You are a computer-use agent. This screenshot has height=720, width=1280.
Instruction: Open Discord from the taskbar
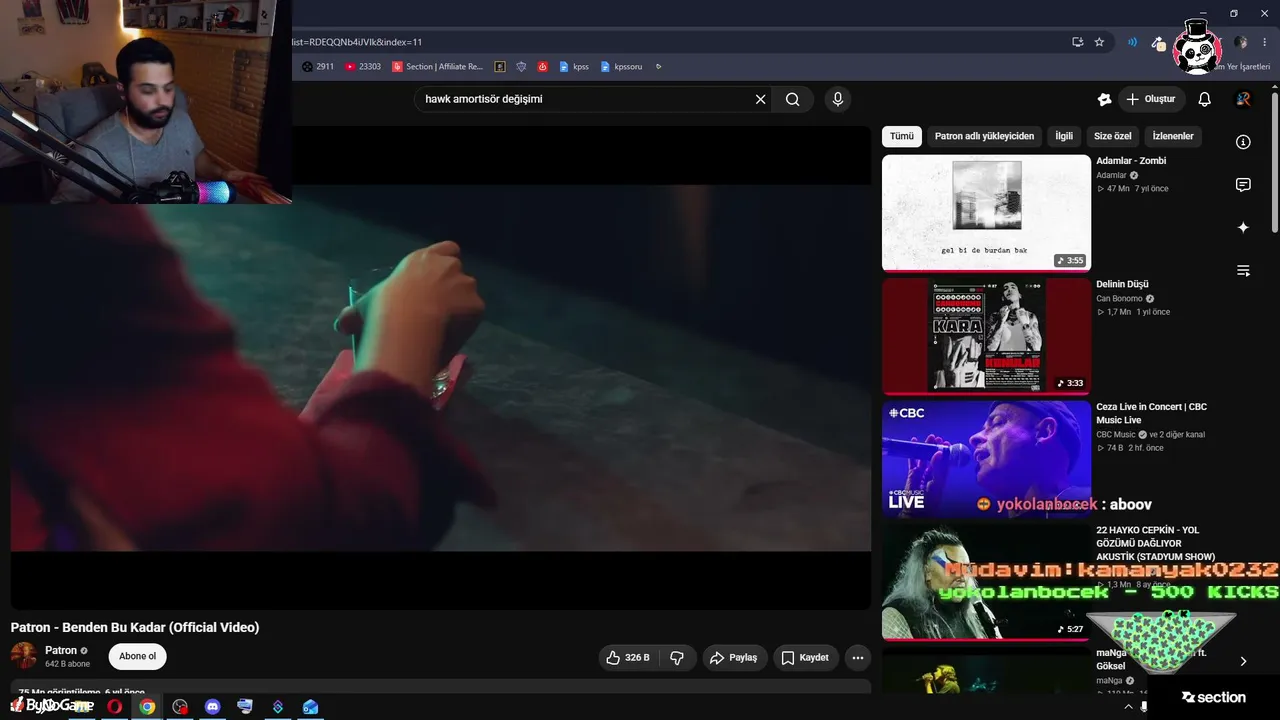tap(212, 706)
